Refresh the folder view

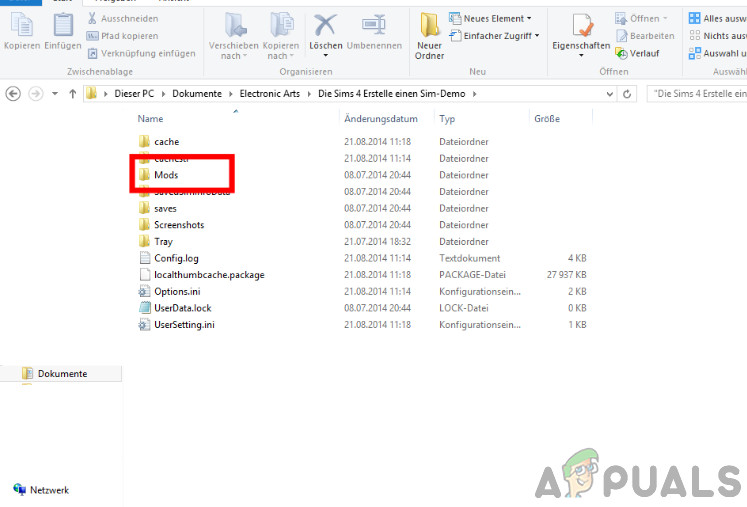tap(627, 94)
